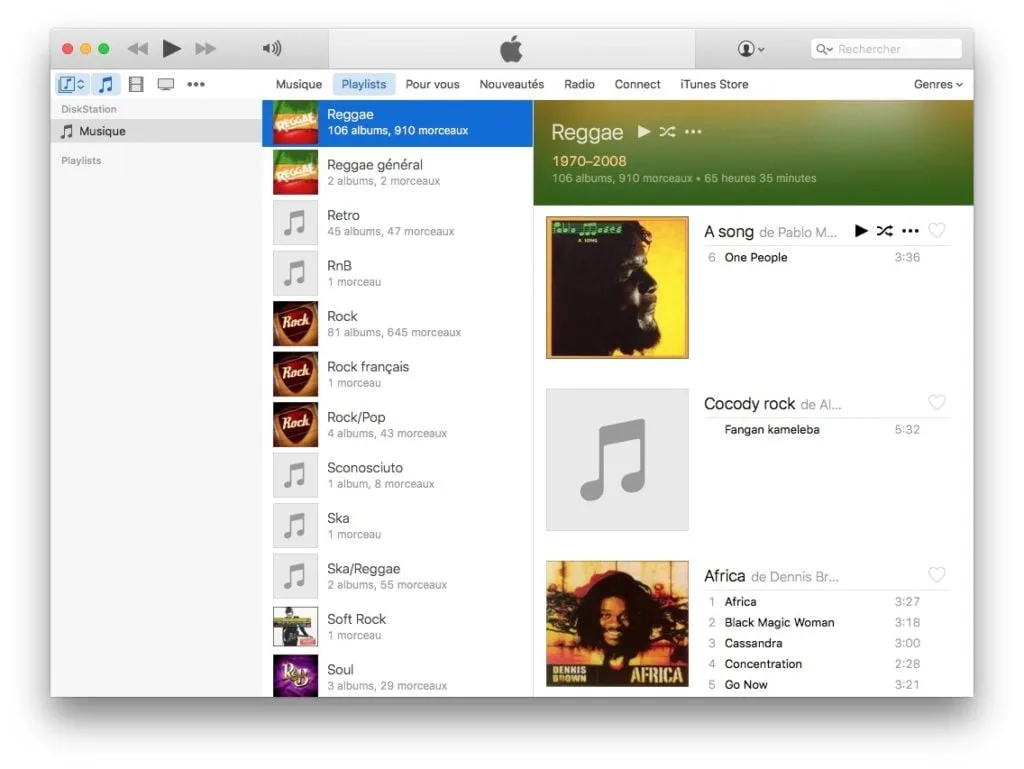The image size is (1024, 769).
Task: Switch to the Radio tab
Action: click(x=579, y=84)
